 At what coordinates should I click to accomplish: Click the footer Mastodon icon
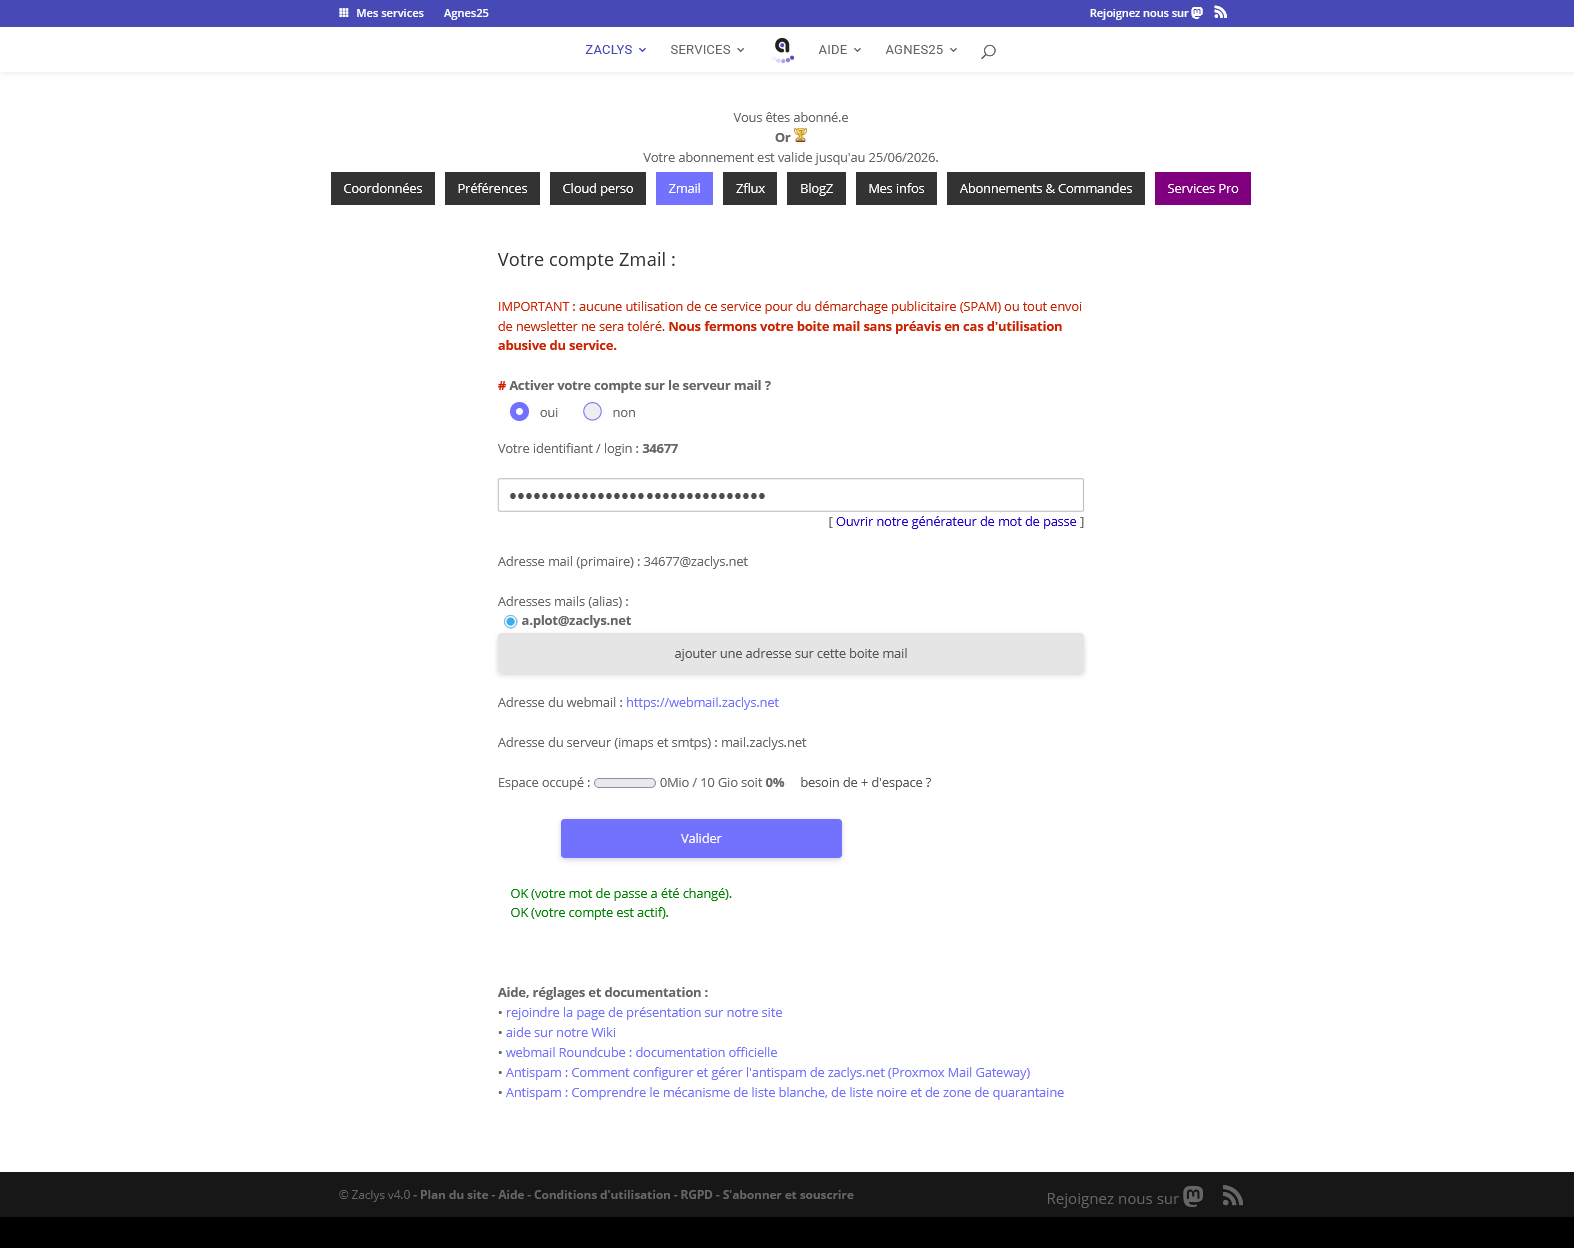pyautogui.click(x=1193, y=1196)
